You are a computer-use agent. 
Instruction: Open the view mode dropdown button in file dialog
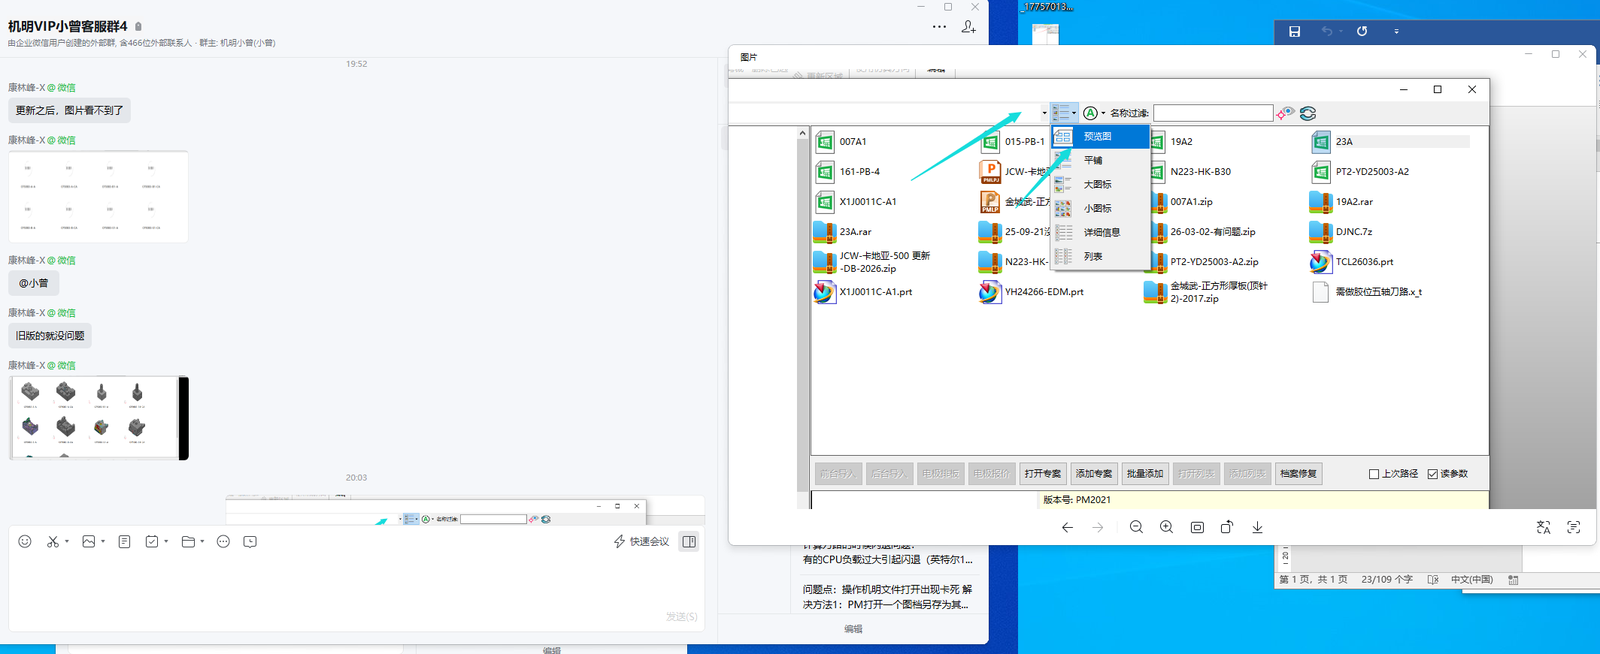(x=1064, y=113)
